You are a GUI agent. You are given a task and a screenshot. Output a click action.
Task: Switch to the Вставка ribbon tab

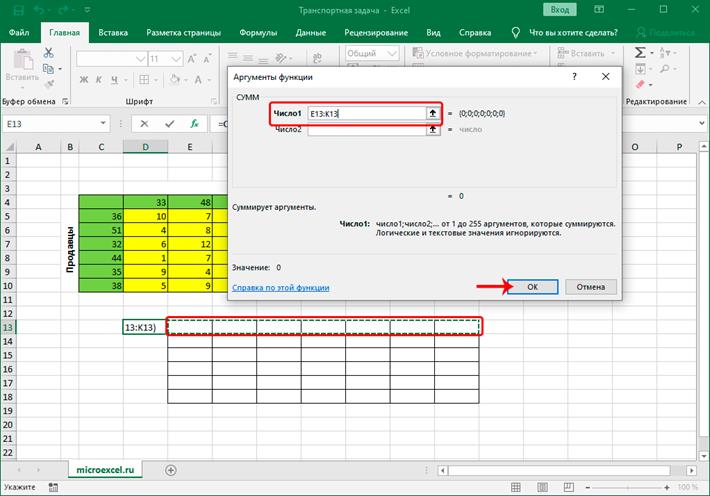click(x=113, y=33)
